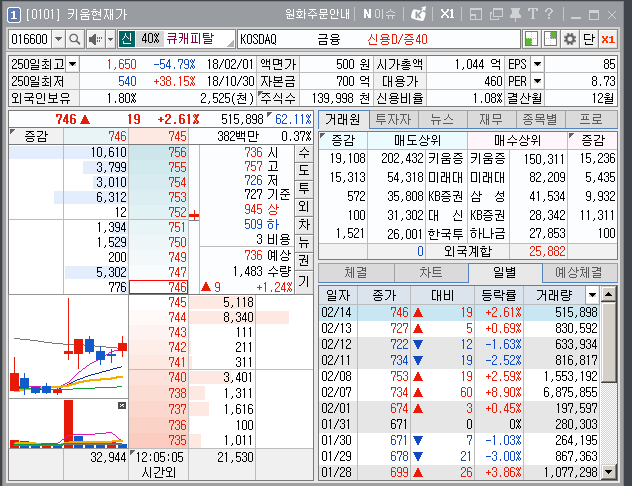Click the window layout icon in title bar

(476, 15)
